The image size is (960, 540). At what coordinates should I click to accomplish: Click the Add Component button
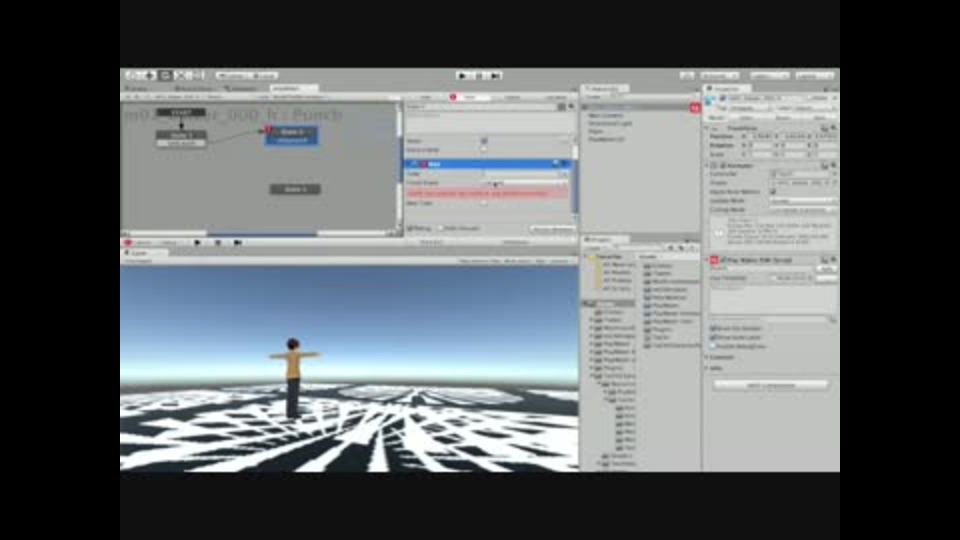770,386
